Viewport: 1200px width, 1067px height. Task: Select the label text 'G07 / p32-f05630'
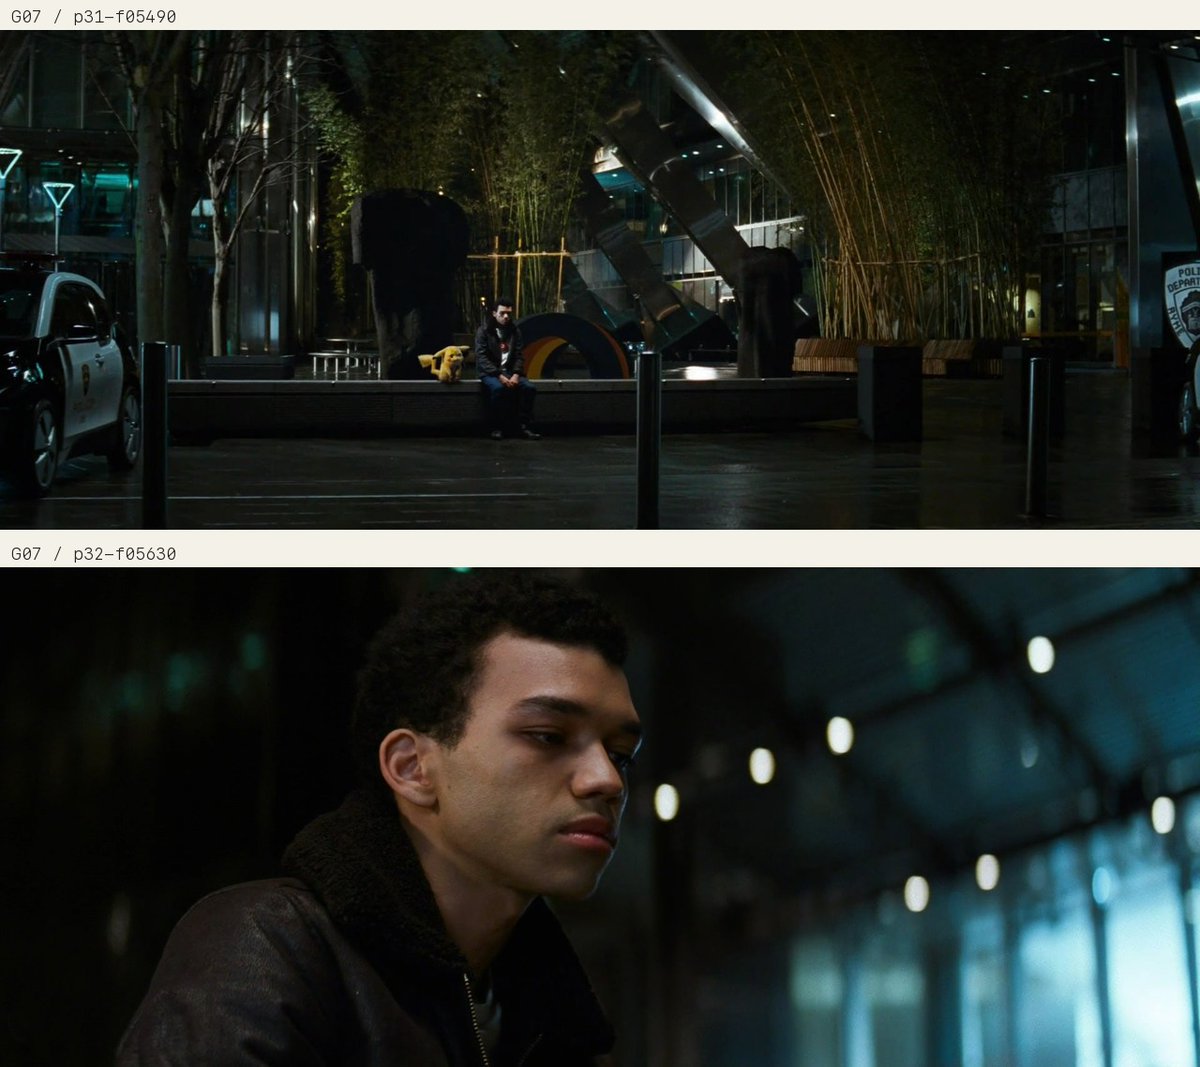coord(94,554)
